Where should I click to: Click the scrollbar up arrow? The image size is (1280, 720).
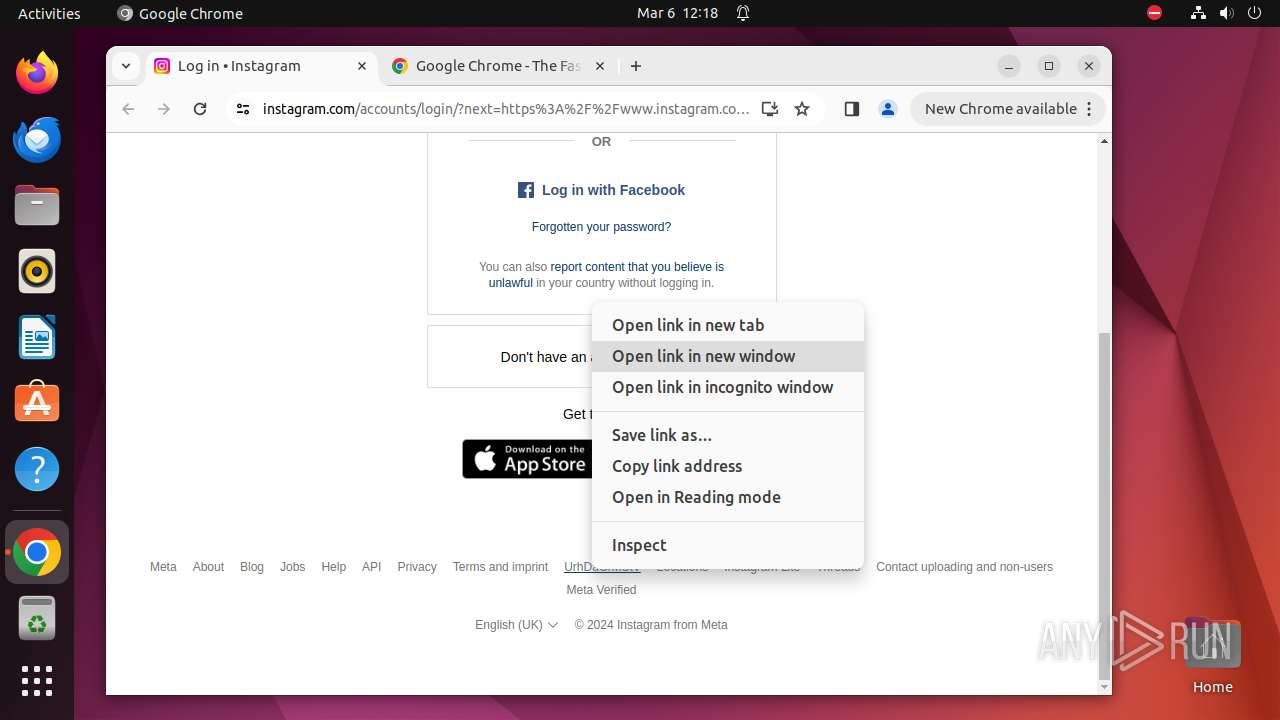(1104, 141)
